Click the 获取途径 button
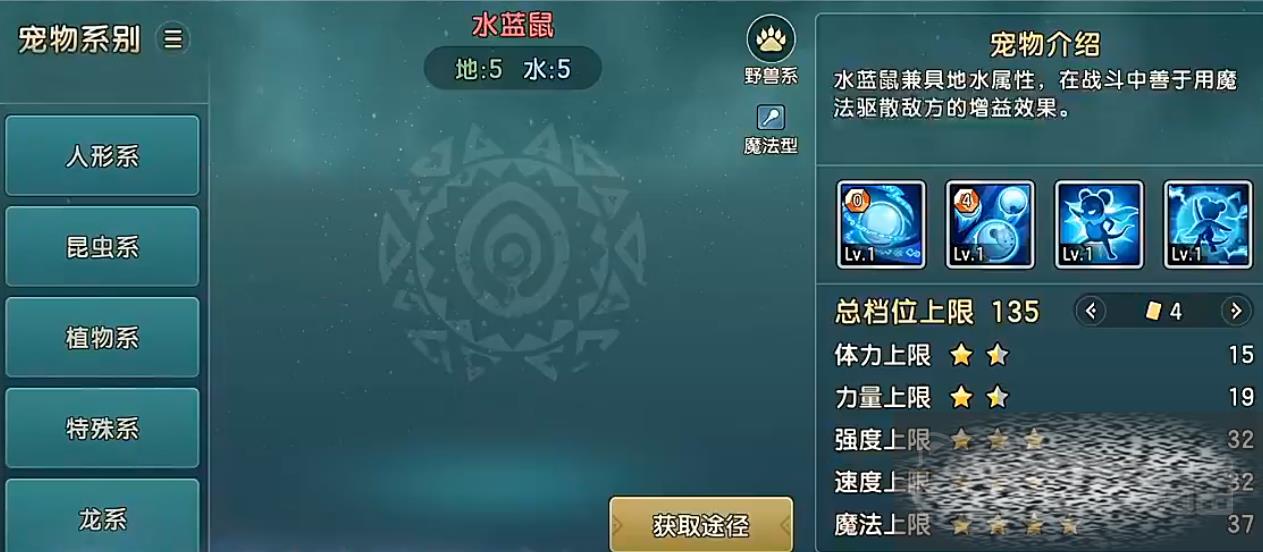The width and height of the screenshot is (1263, 552). [x=701, y=525]
